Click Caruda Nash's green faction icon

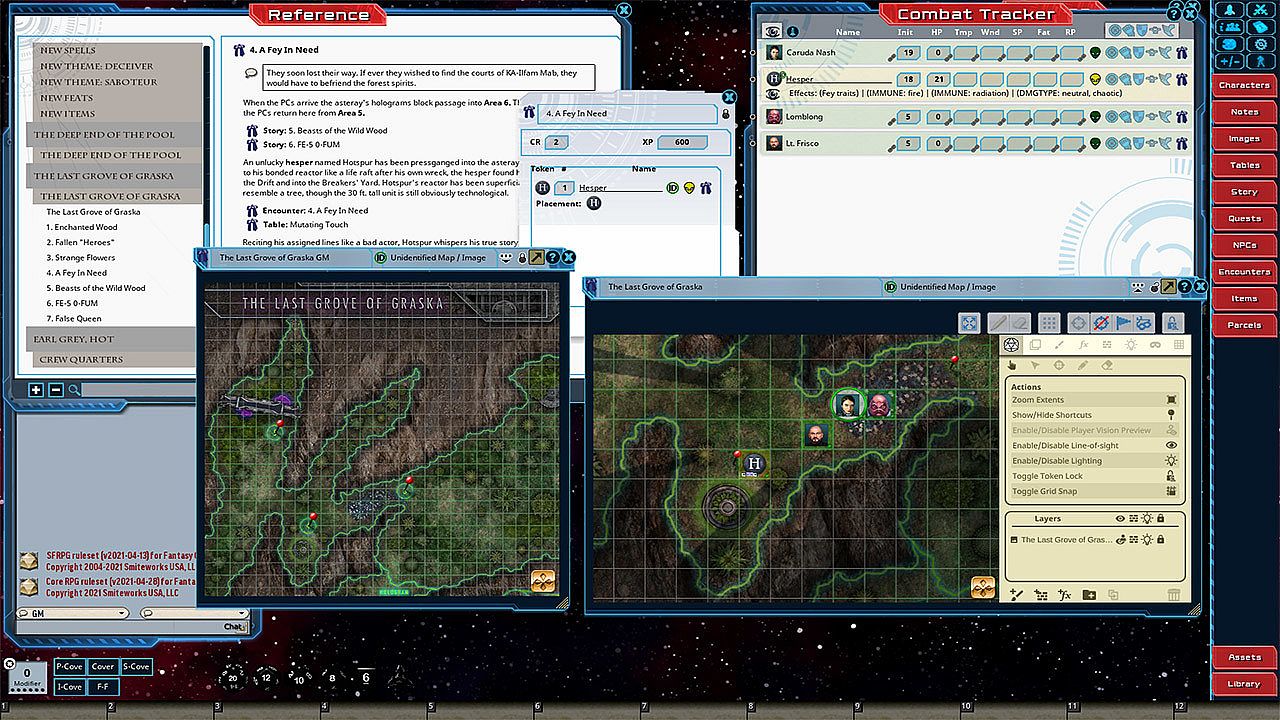(1095, 52)
